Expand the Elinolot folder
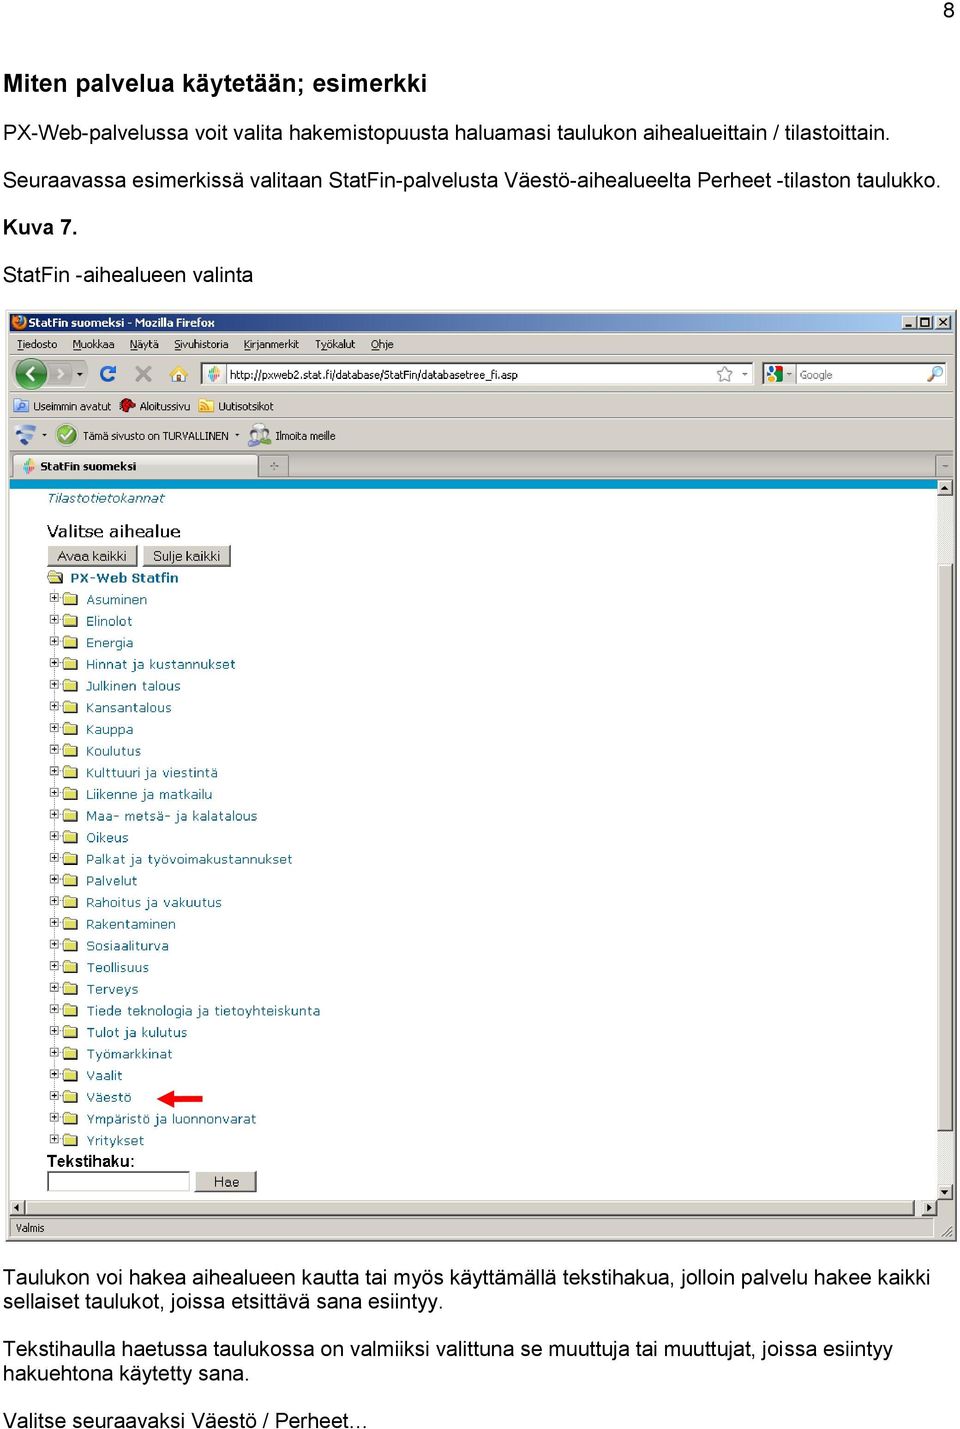 [55, 620]
